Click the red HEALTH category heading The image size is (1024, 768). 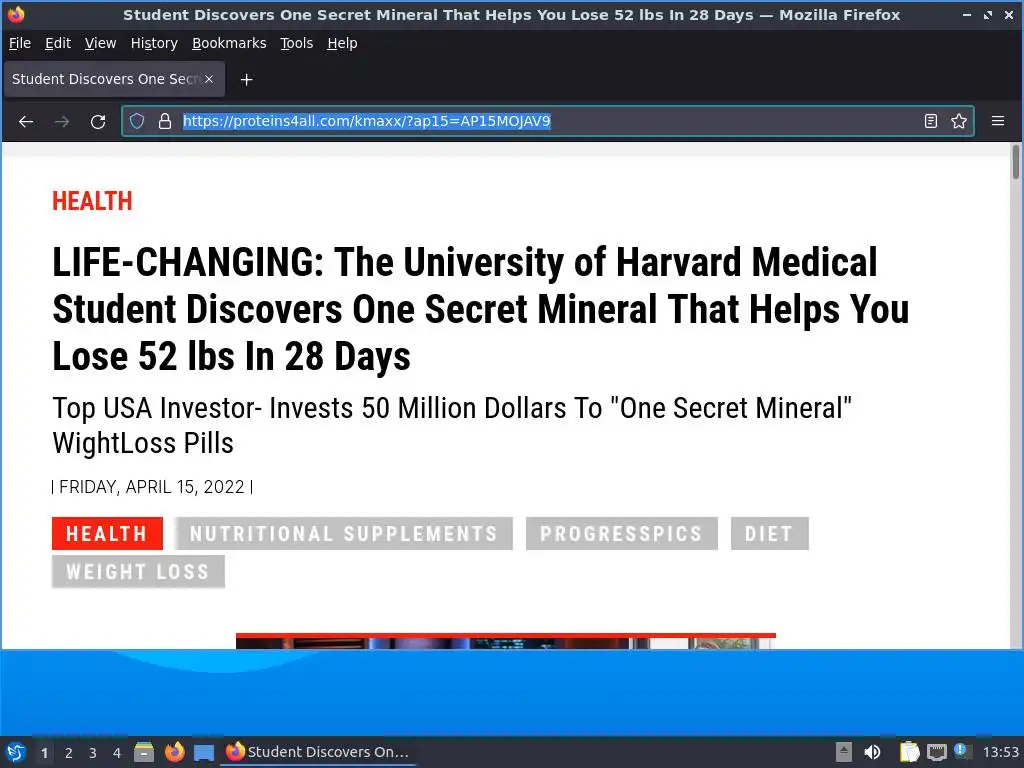point(92,201)
